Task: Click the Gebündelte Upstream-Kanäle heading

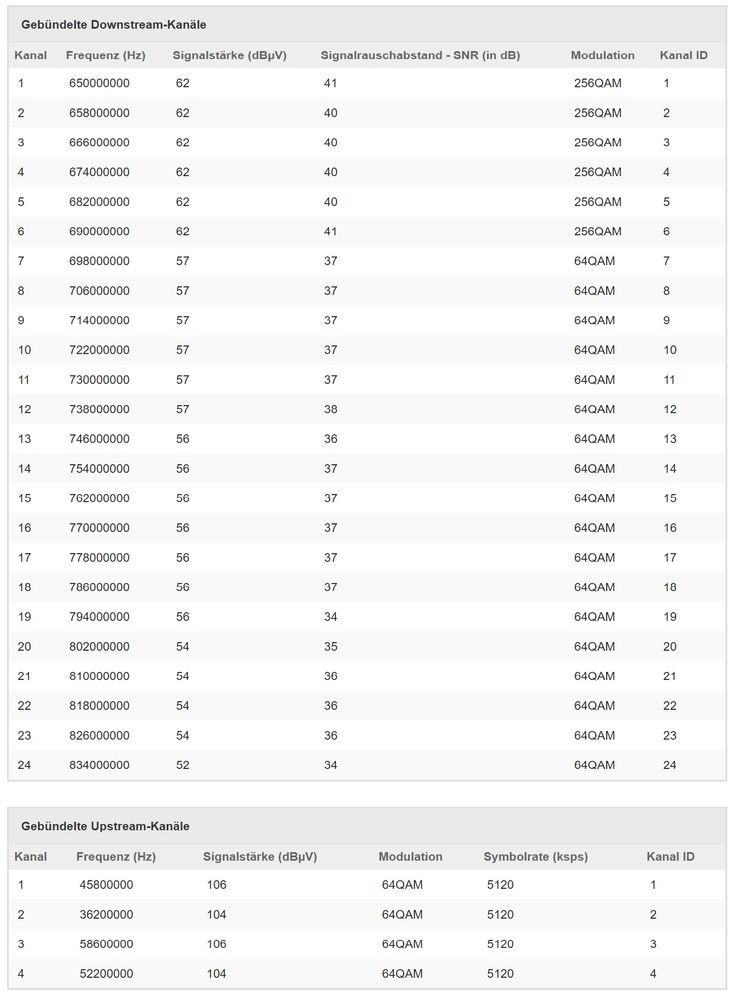Action: click(x=105, y=826)
